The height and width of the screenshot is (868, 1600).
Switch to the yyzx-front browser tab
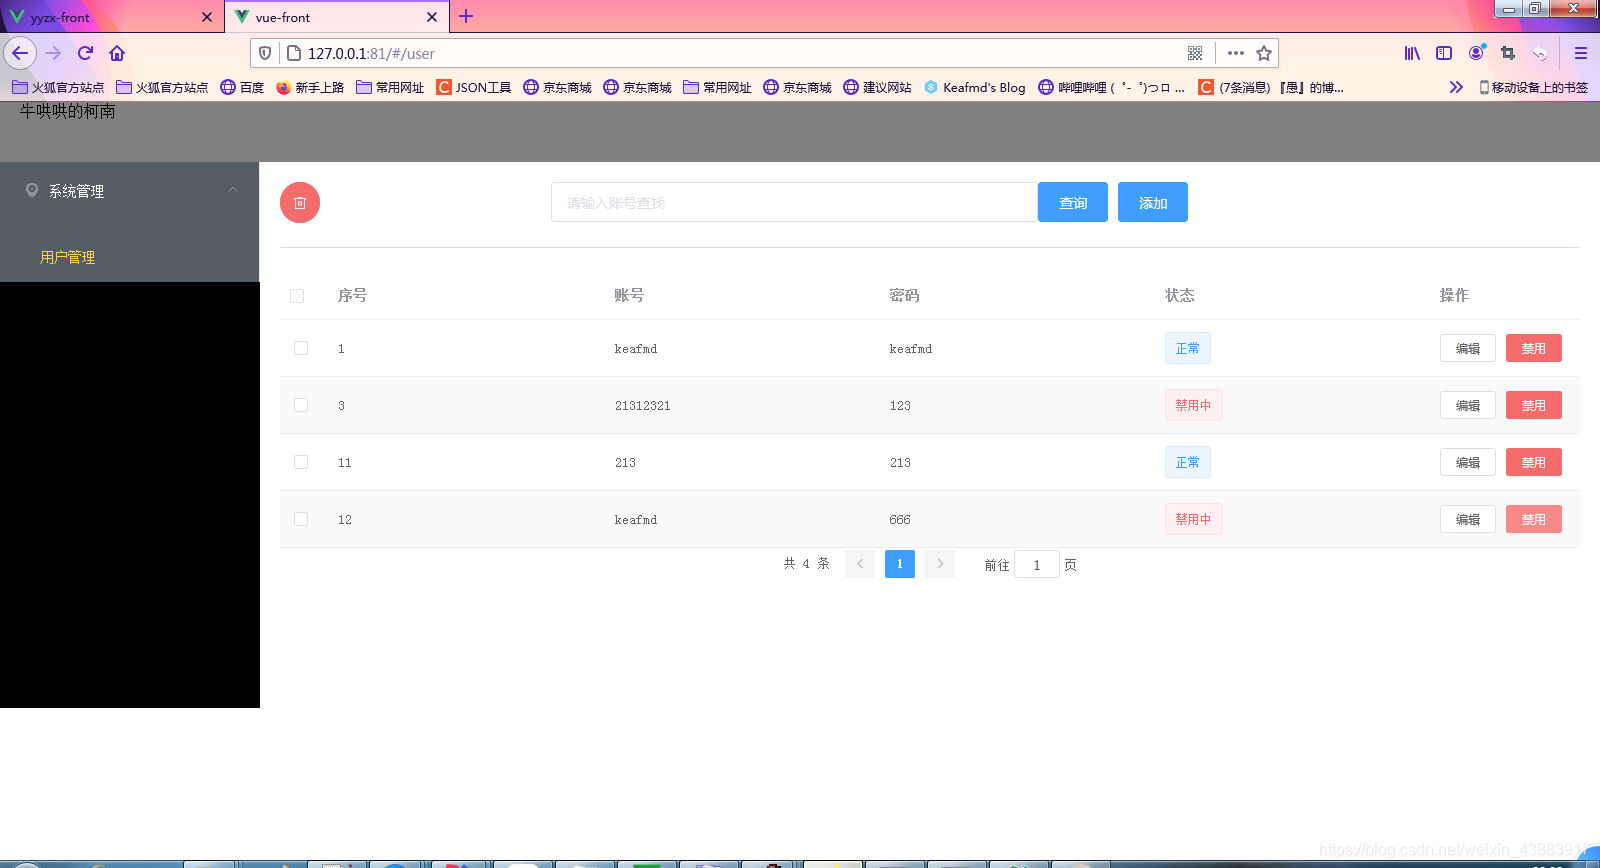[x=112, y=17]
